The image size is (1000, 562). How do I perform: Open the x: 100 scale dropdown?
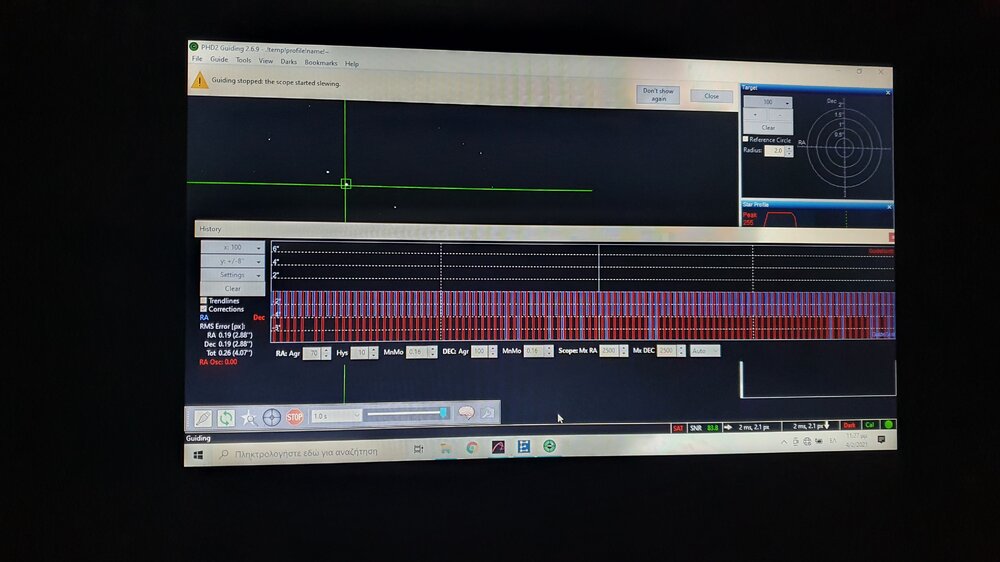233,247
